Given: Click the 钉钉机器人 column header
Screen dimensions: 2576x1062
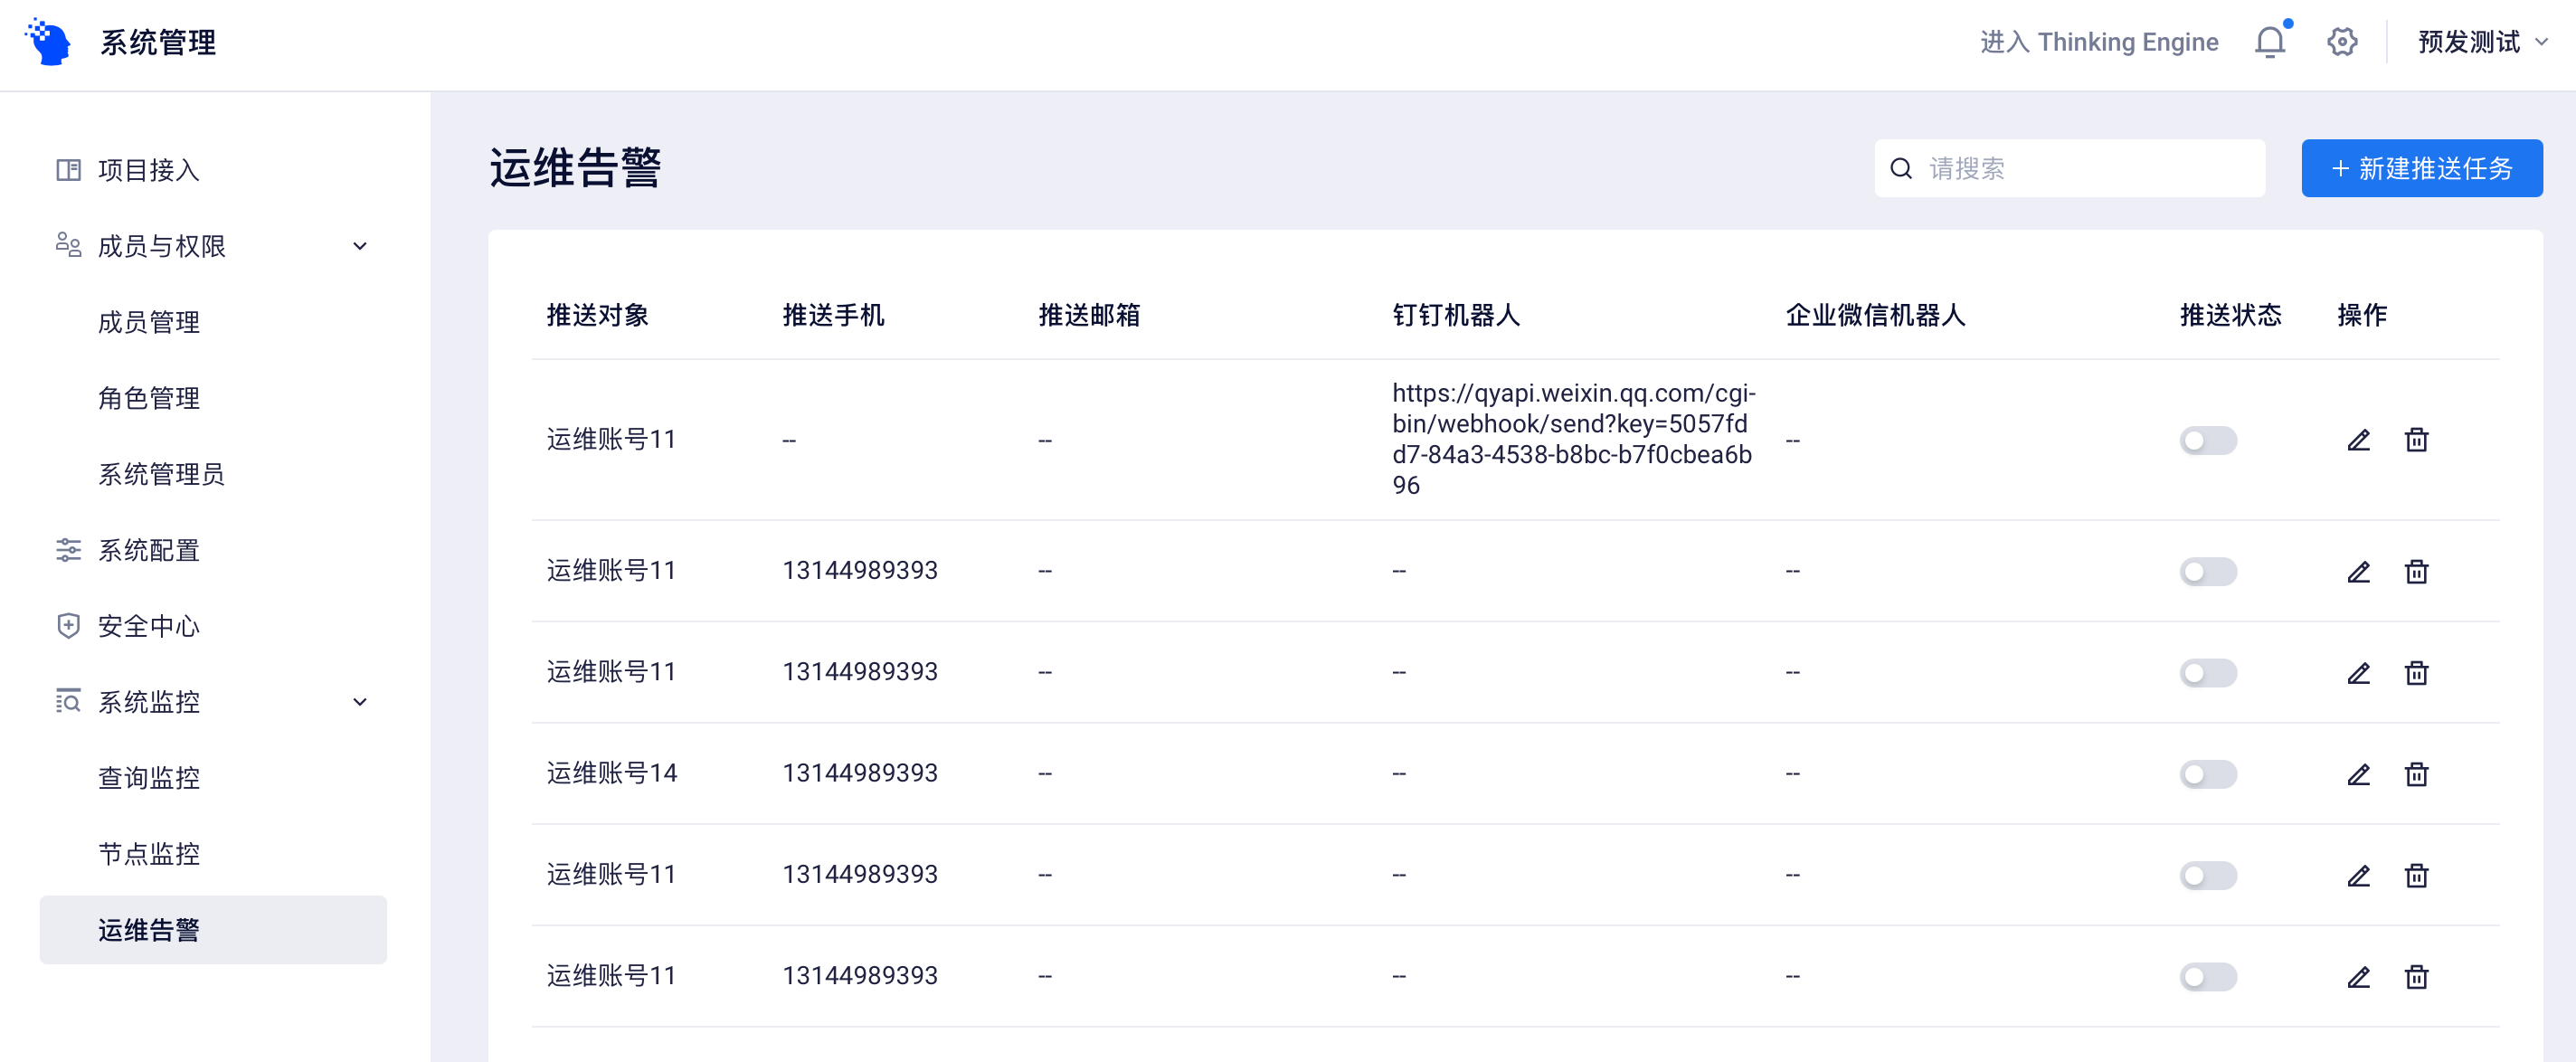Looking at the screenshot, I should tap(1455, 315).
